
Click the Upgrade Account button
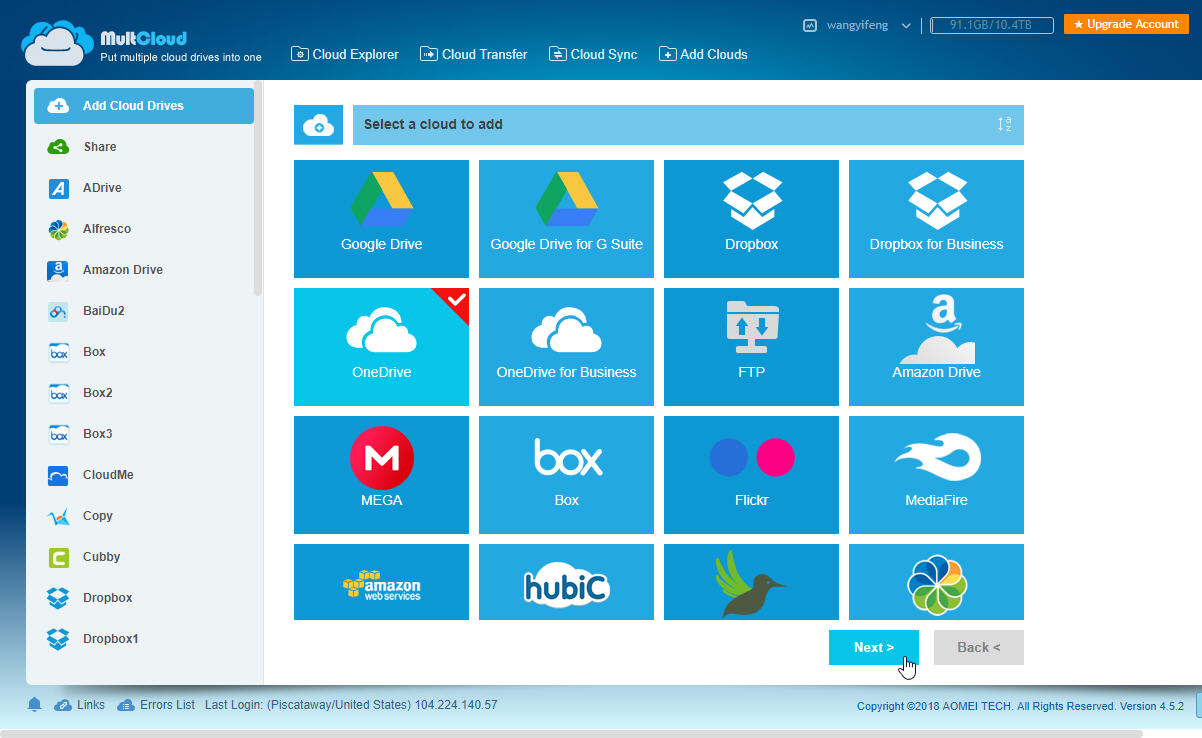(x=1126, y=24)
